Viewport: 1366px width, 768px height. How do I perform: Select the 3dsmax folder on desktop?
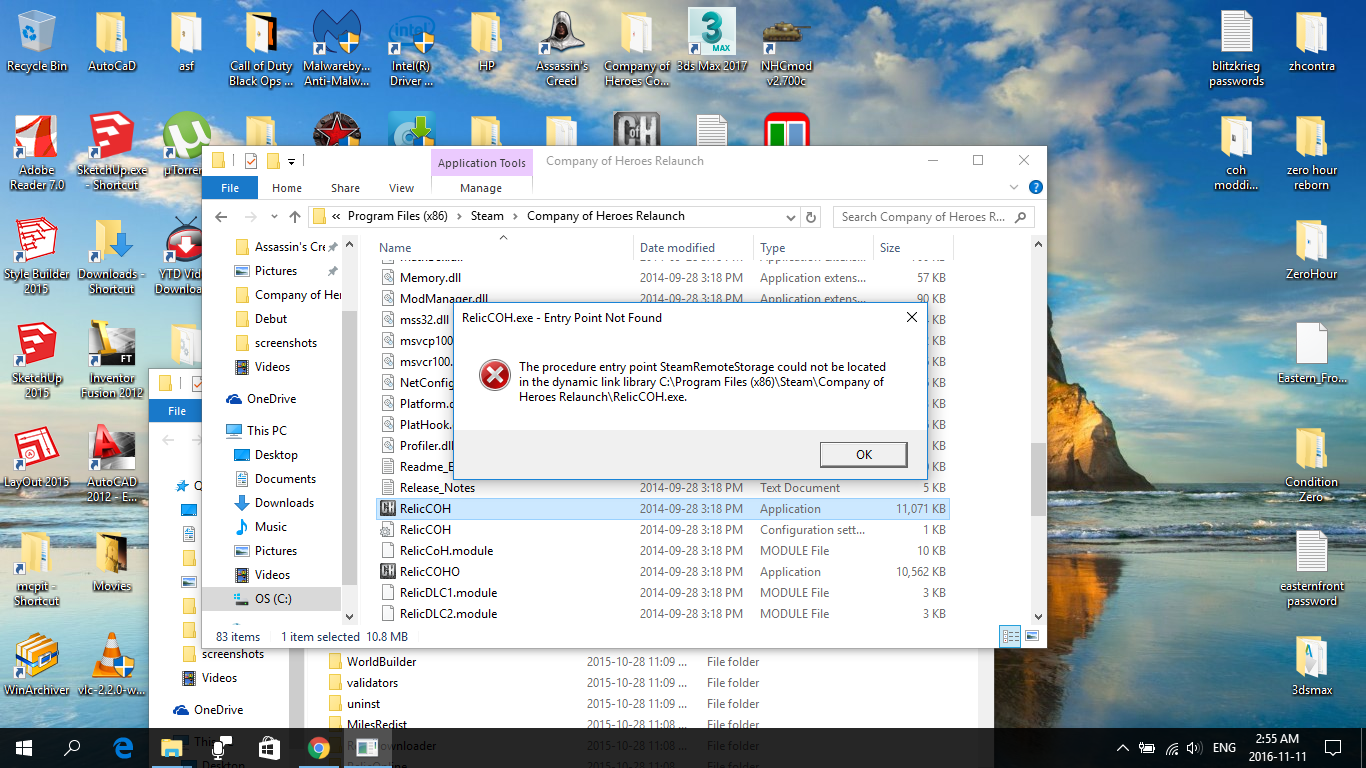point(1311,665)
